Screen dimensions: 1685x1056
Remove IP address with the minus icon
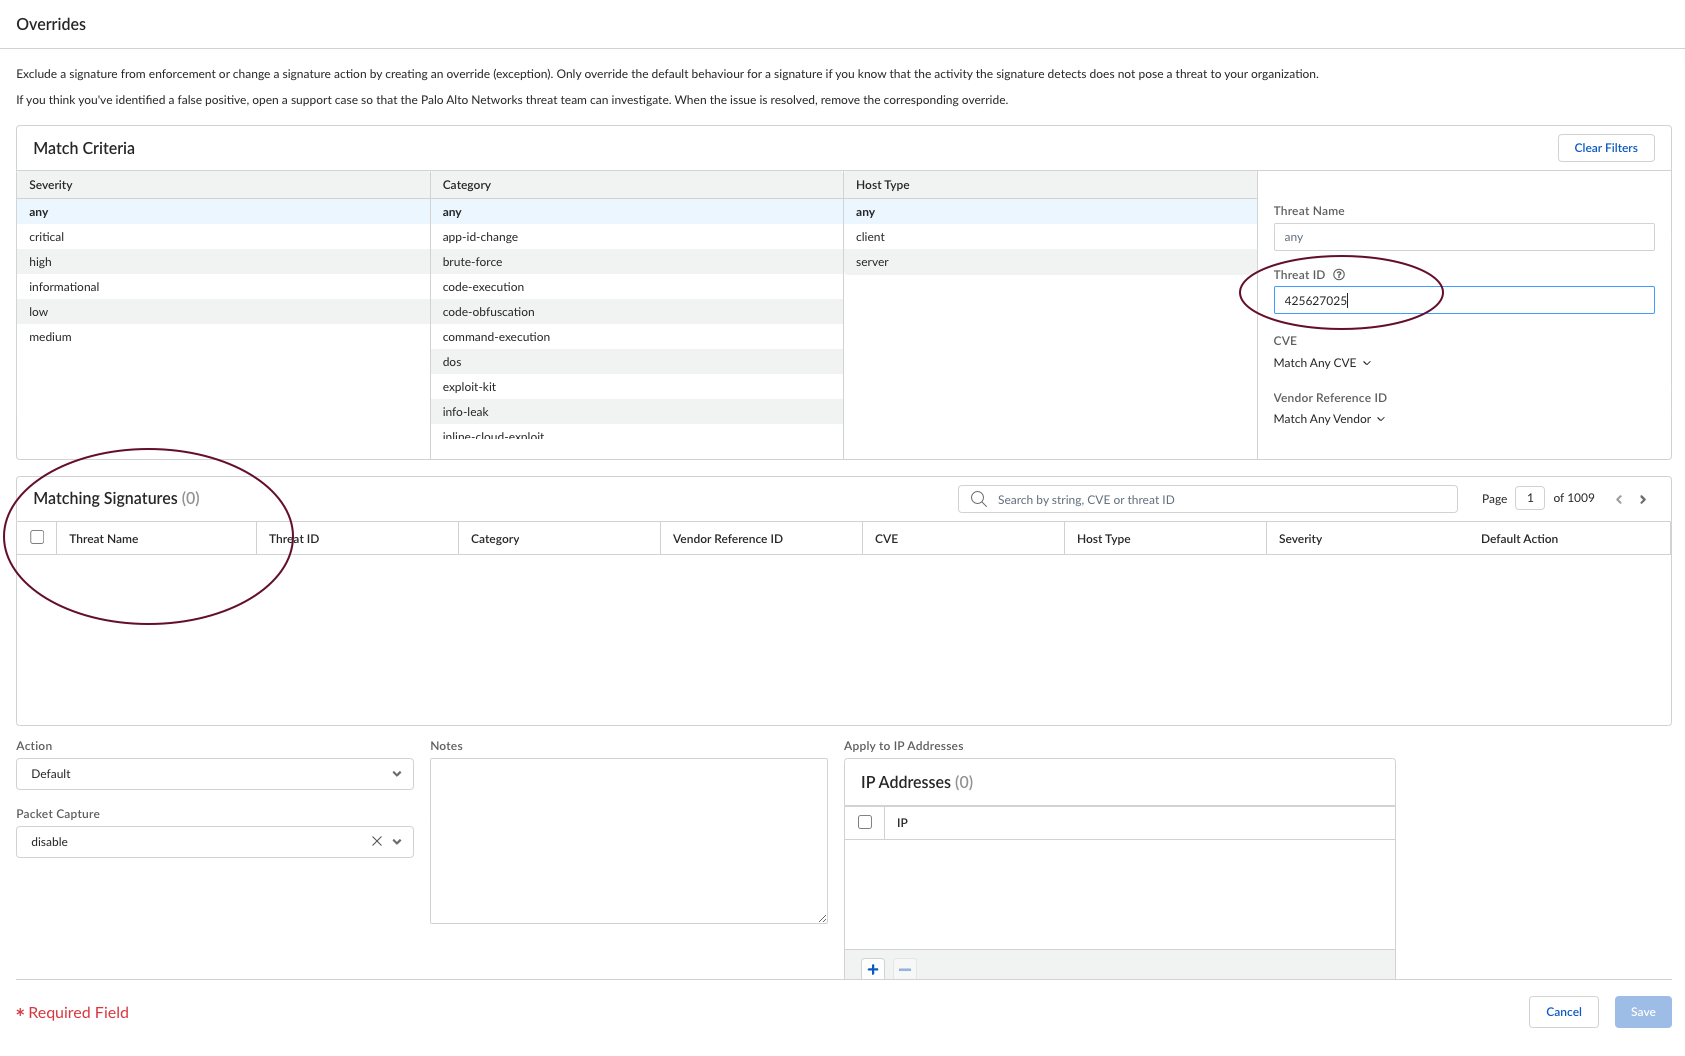tap(905, 969)
